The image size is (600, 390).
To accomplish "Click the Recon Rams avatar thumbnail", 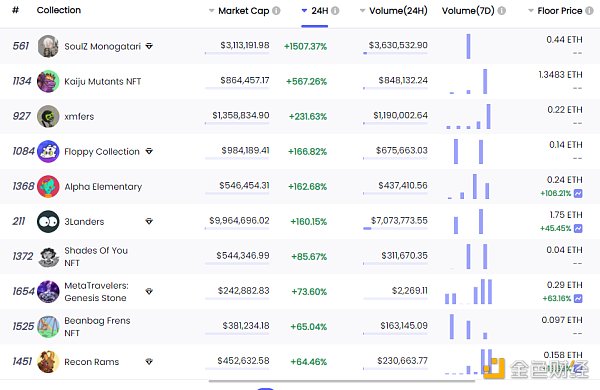I will 48,361.
